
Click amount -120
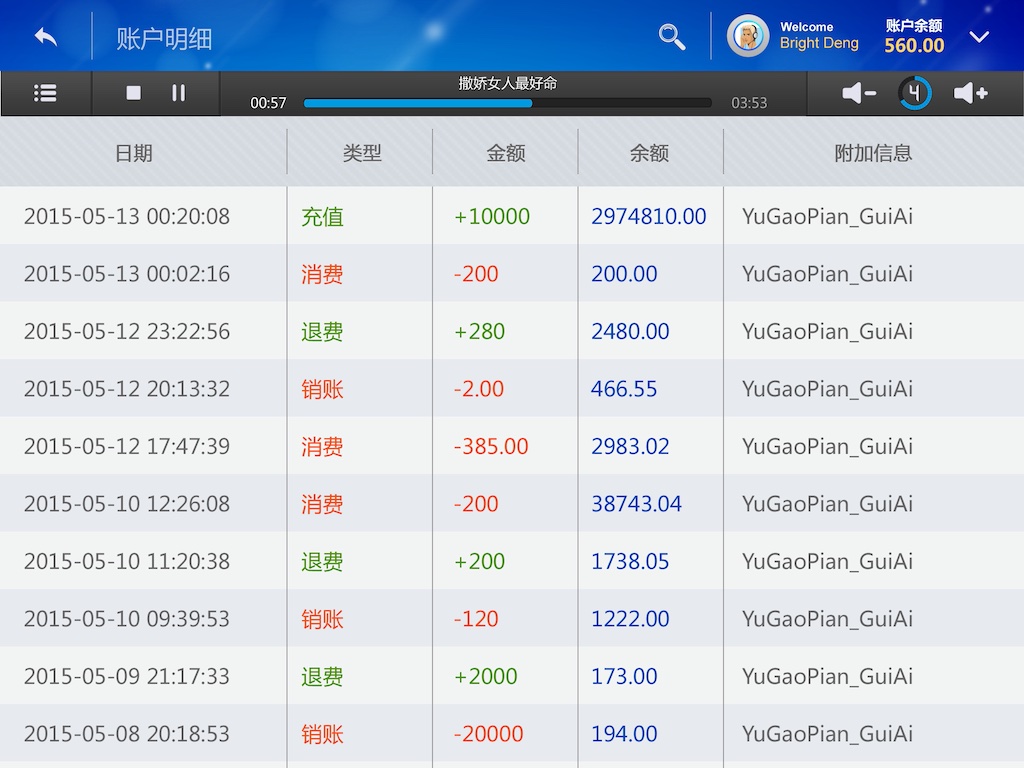[476, 618]
